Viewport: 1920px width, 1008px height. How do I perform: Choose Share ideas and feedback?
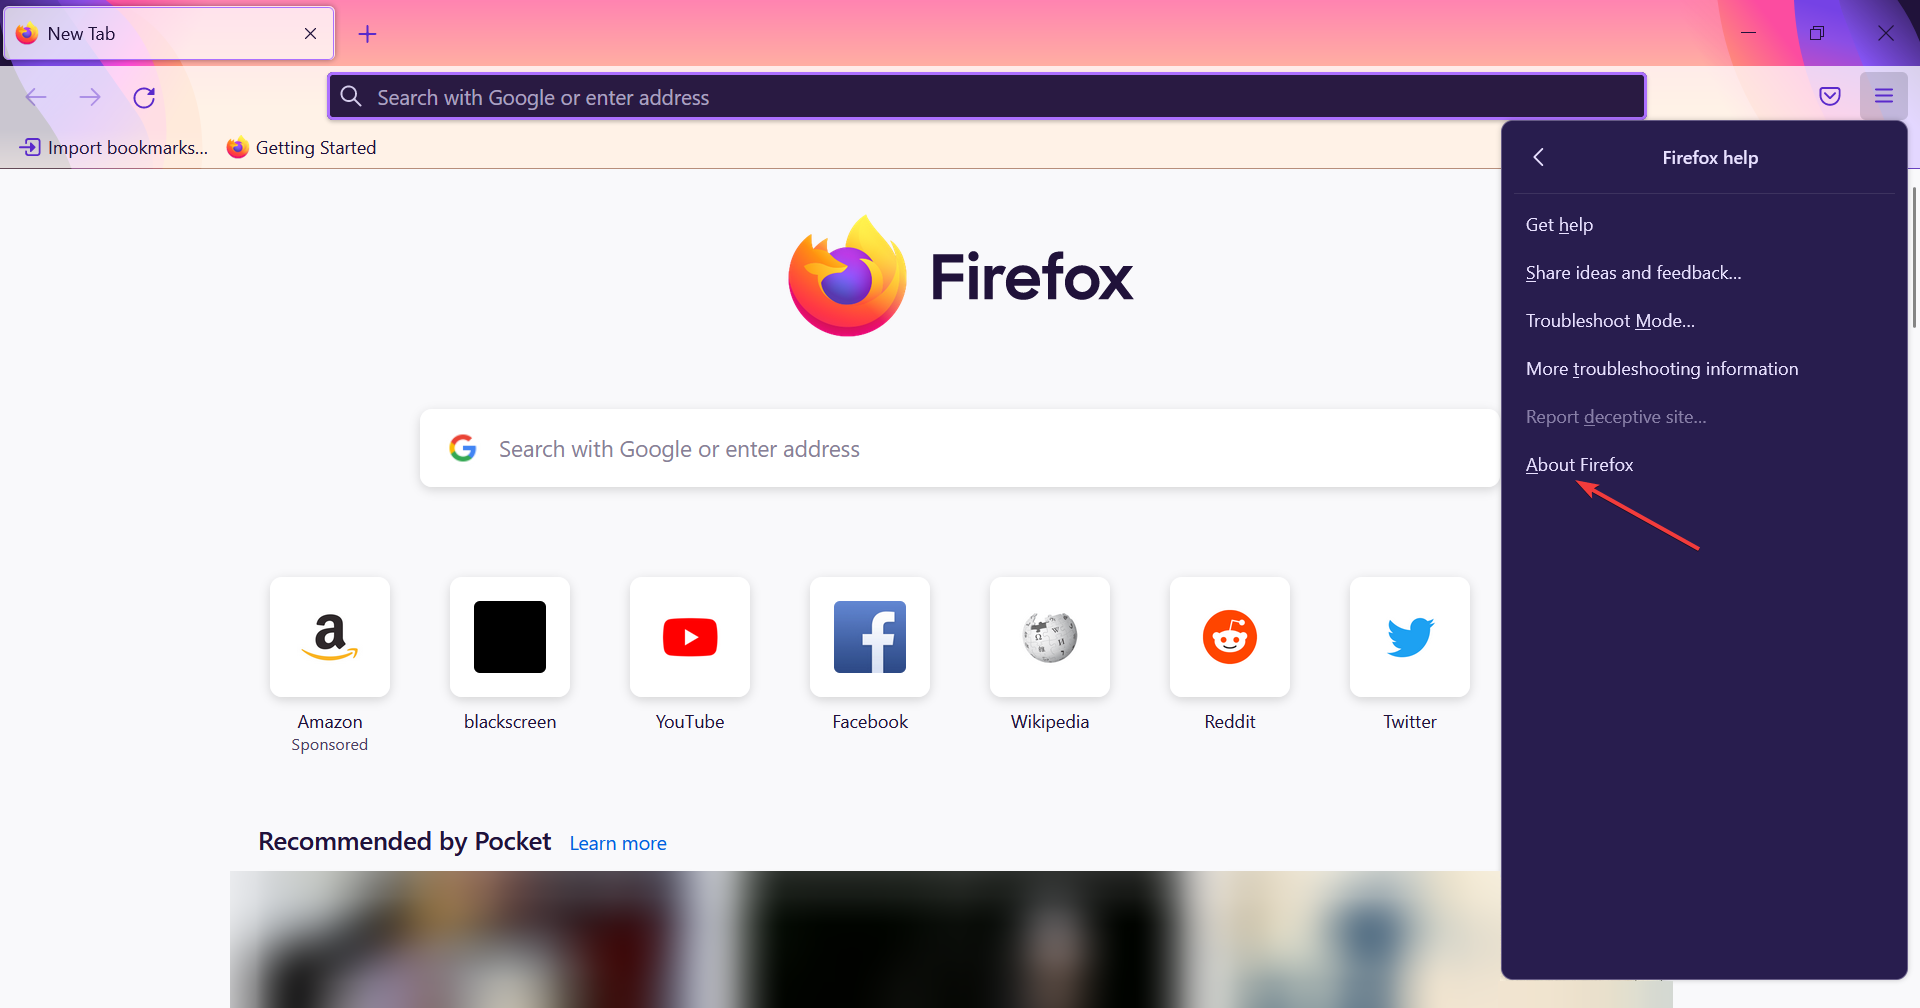[x=1704, y=273]
